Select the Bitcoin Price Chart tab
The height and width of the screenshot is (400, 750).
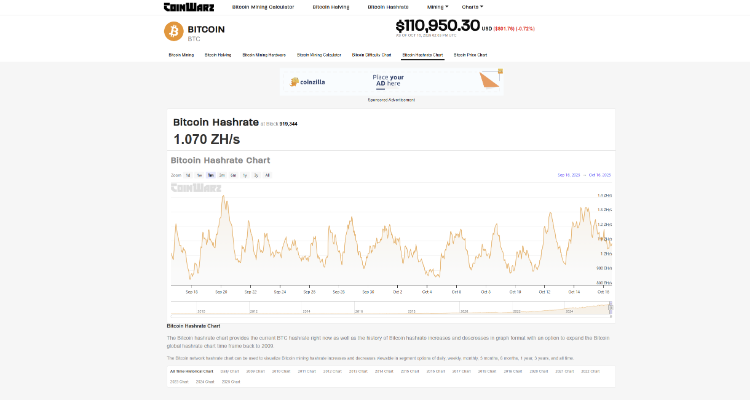[470, 55]
